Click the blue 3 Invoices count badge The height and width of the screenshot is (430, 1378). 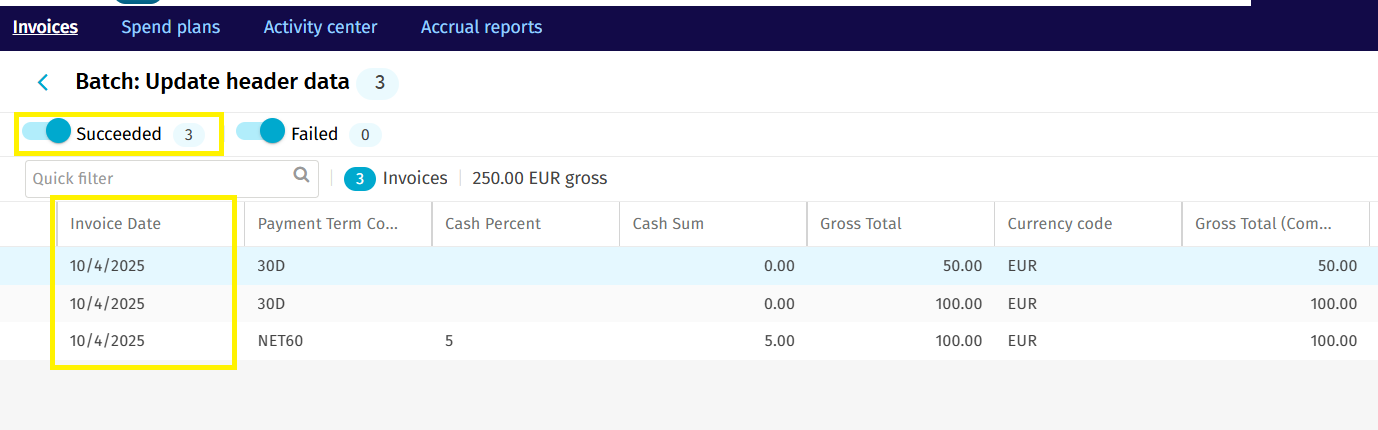tap(359, 179)
